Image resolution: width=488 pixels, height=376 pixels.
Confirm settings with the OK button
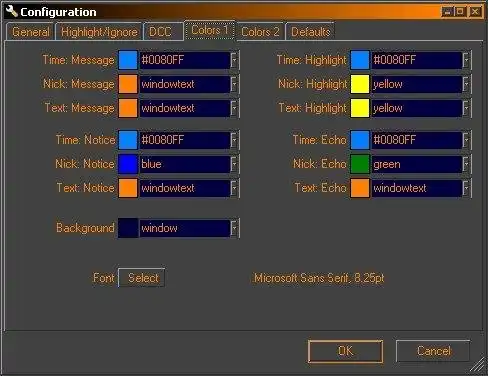pos(345,351)
